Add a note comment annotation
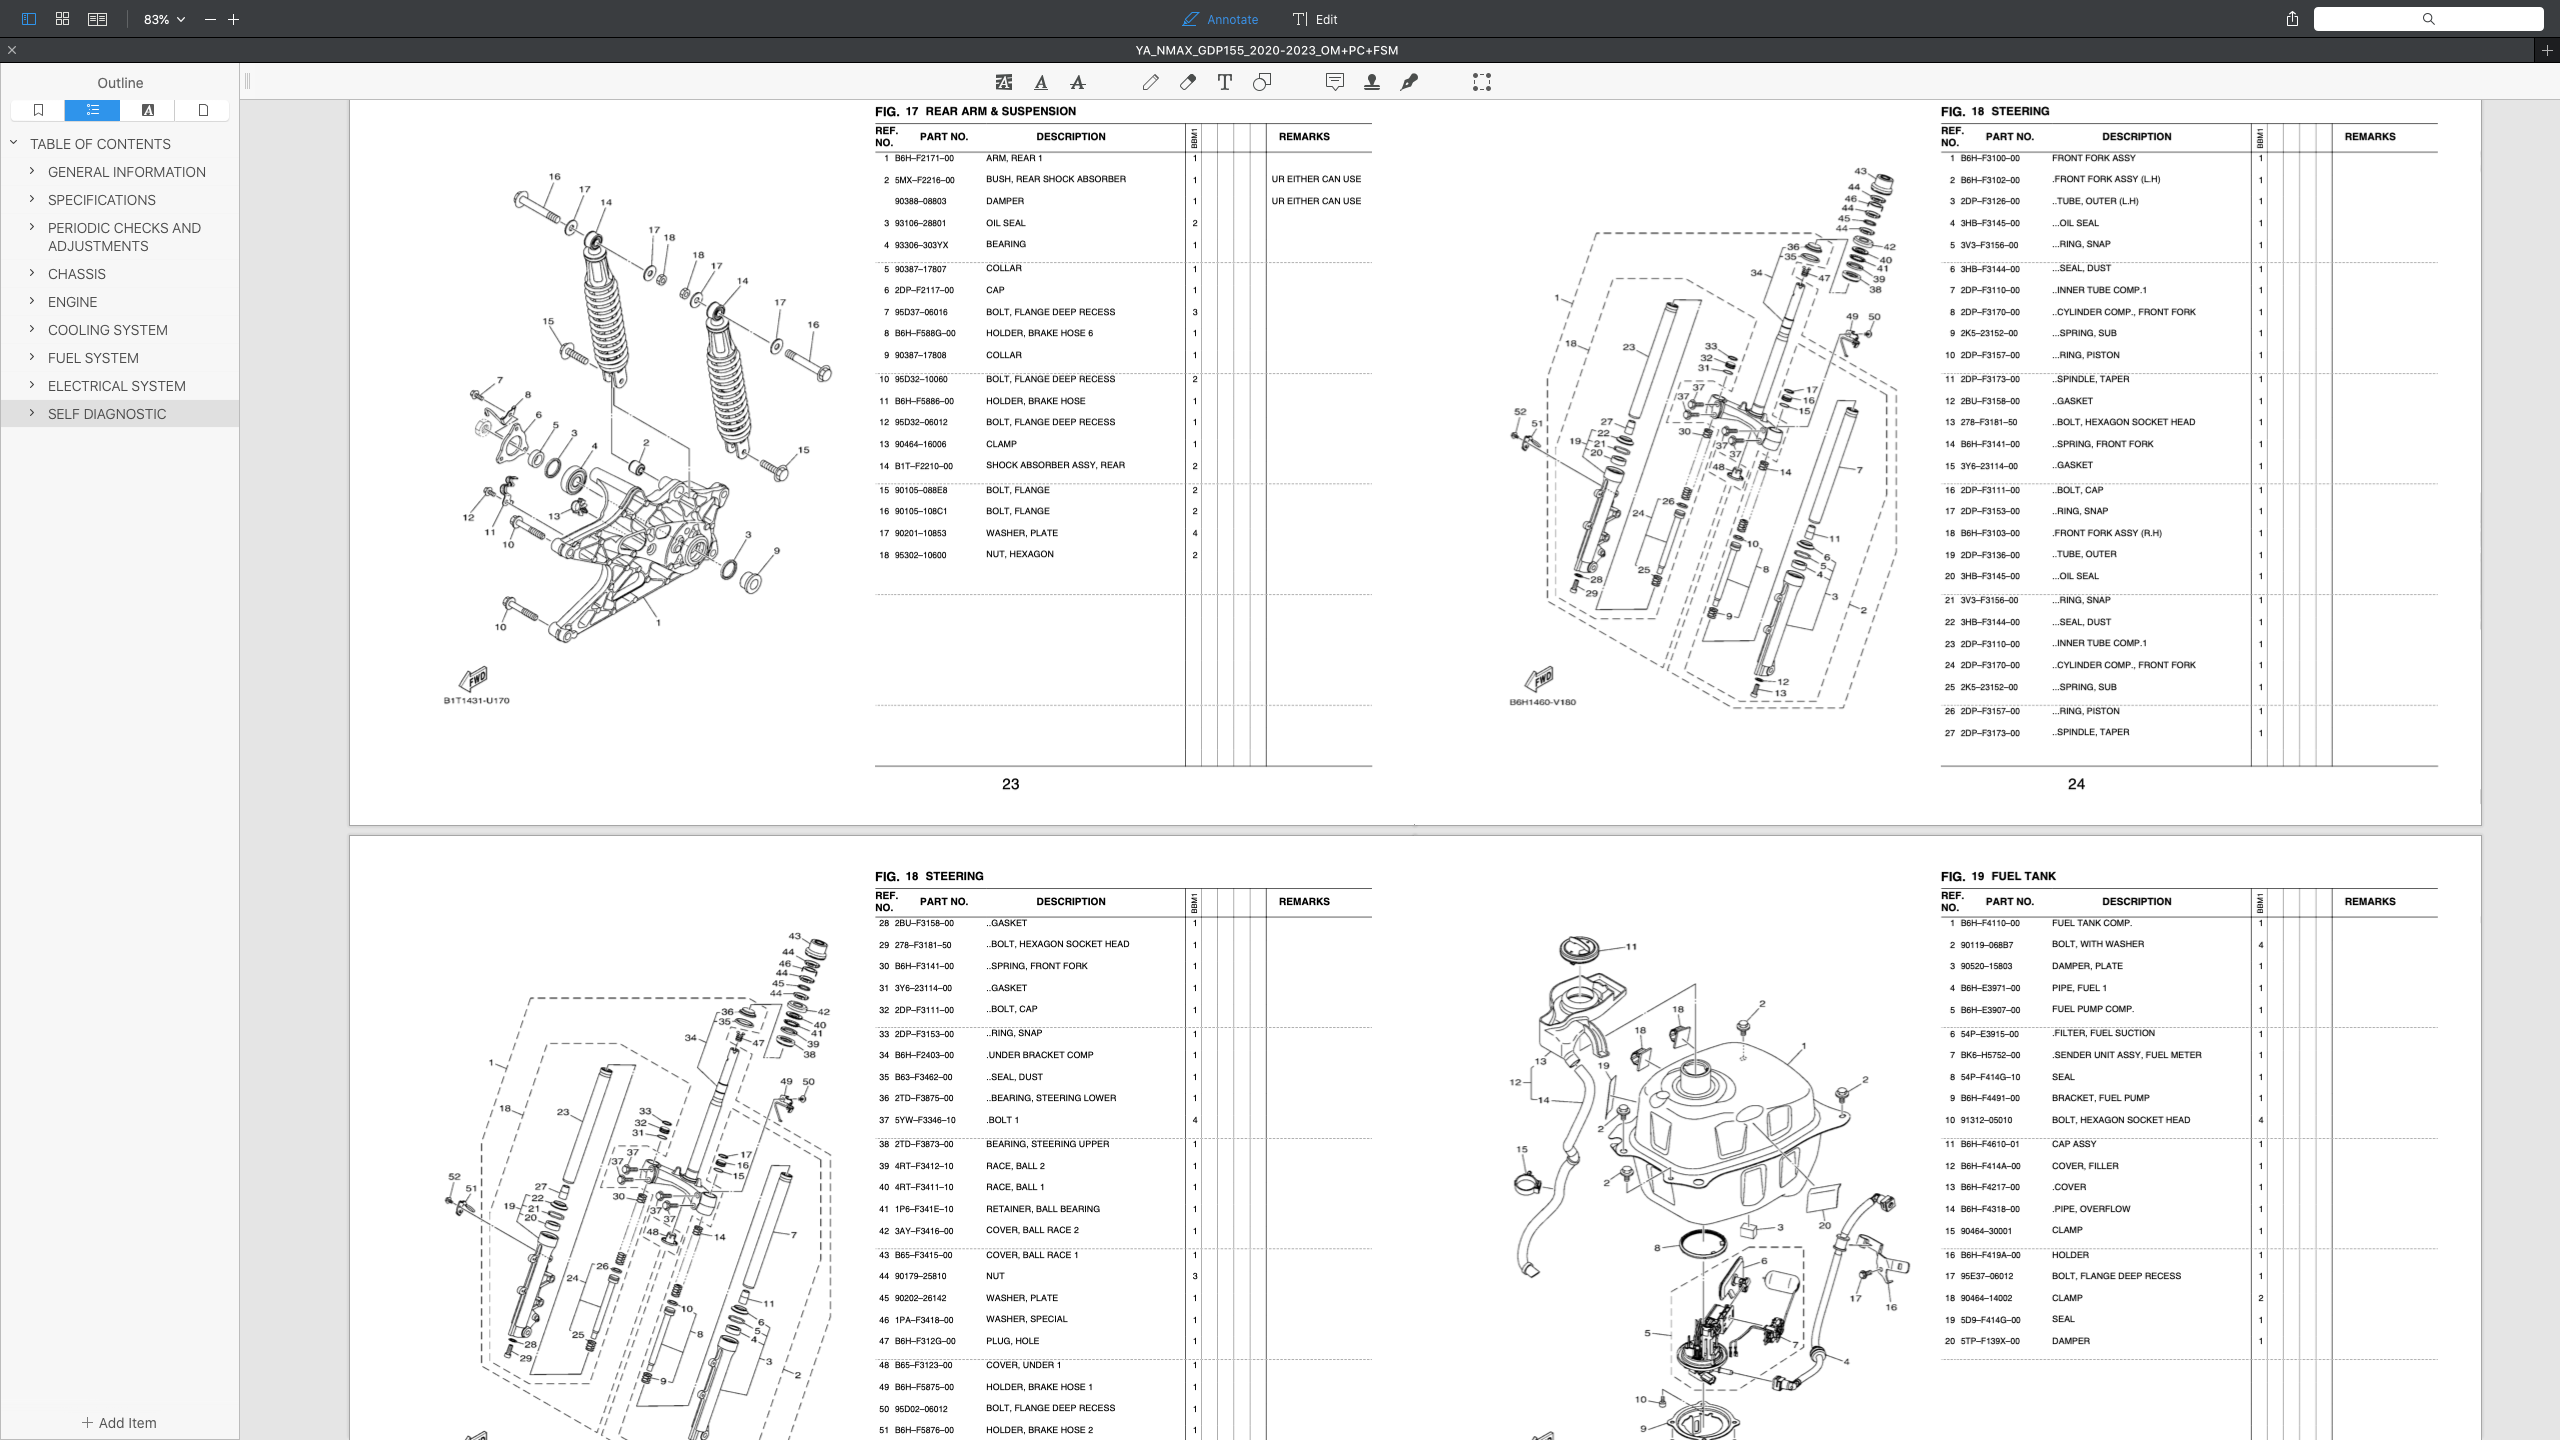2560x1440 pixels. 1335,82
